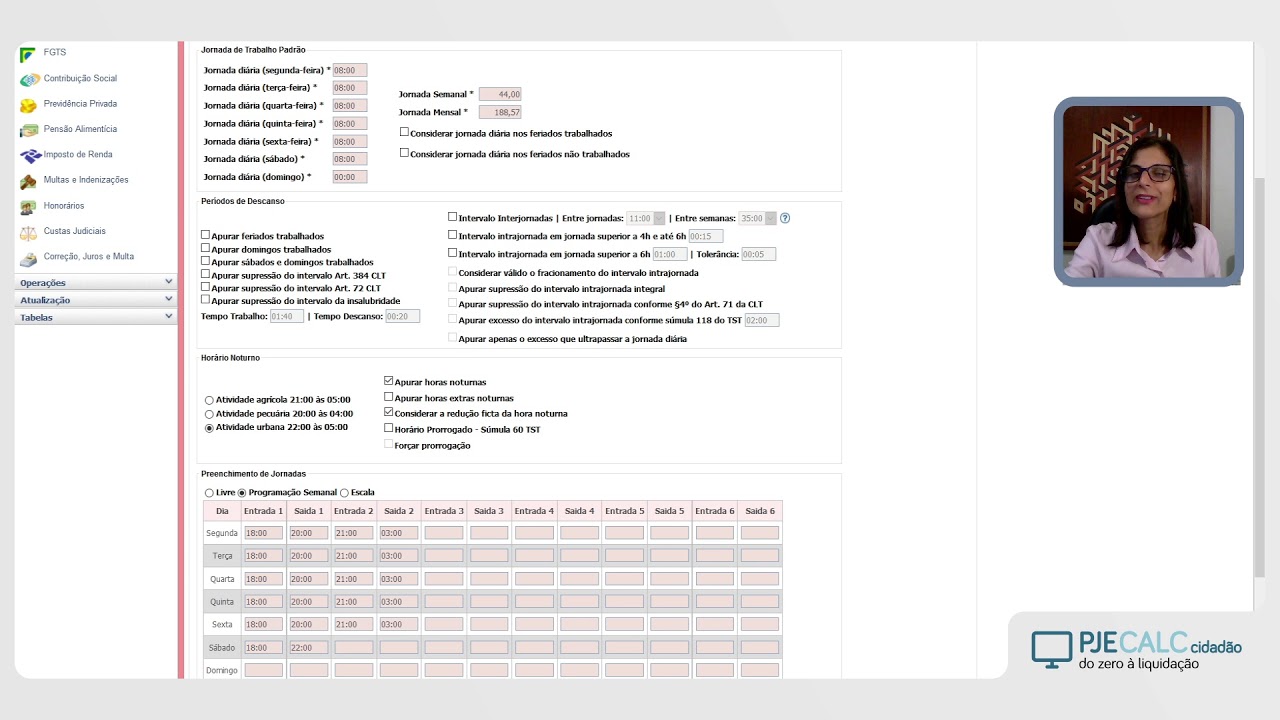This screenshot has width=1280, height=720.
Task: Open the Imposto de Renda icon
Action: coord(30,156)
